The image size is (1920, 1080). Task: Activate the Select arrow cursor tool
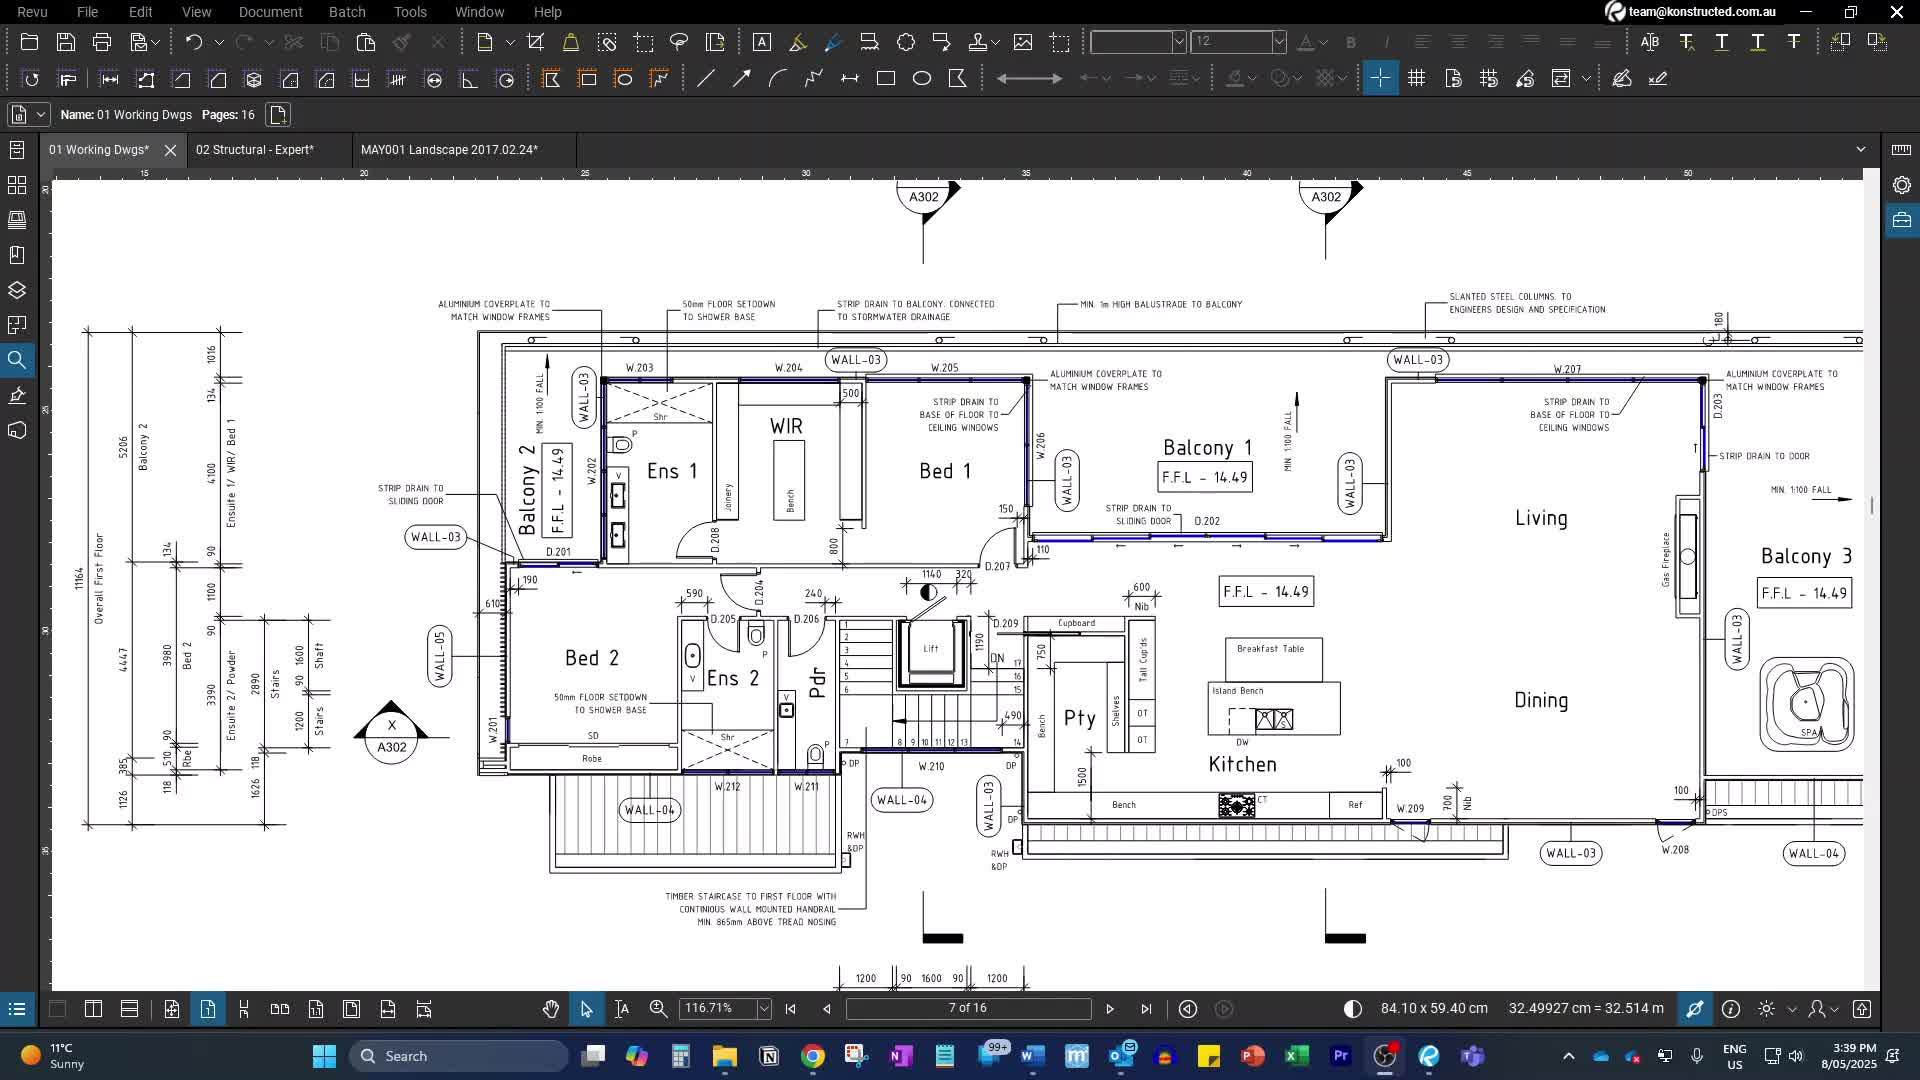[587, 1009]
